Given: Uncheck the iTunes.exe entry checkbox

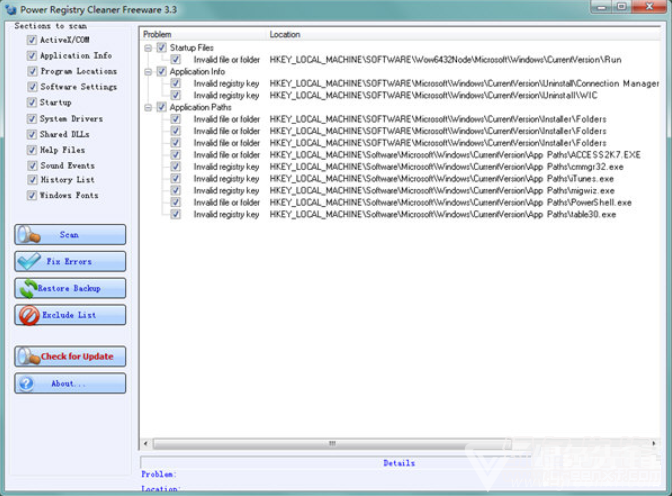Looking at the screenshot, I should tap(176, 178).
